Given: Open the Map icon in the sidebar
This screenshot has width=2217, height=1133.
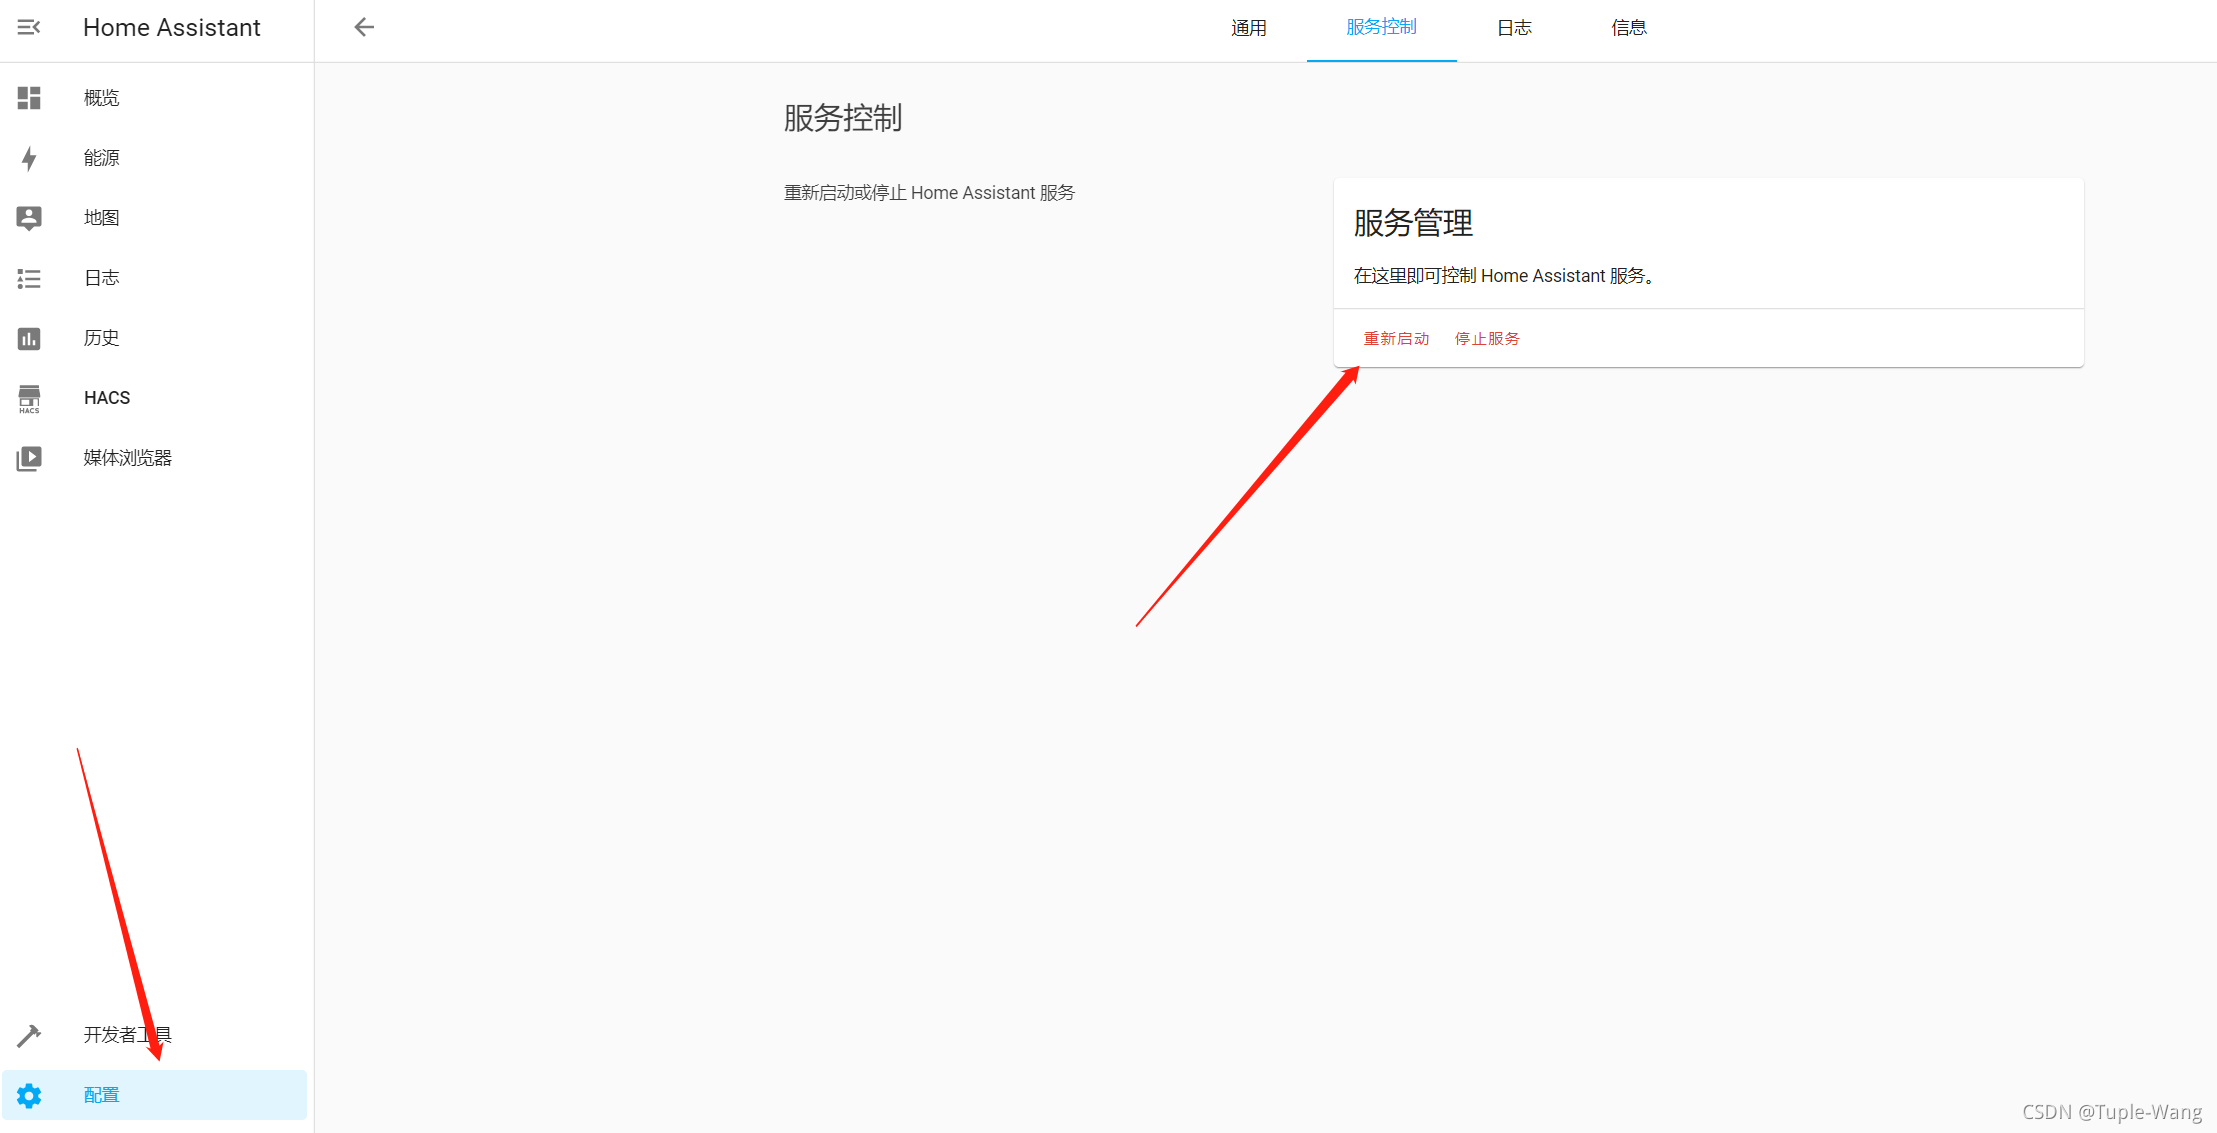Looking at the screenshot, I should [x=29, y=218].
